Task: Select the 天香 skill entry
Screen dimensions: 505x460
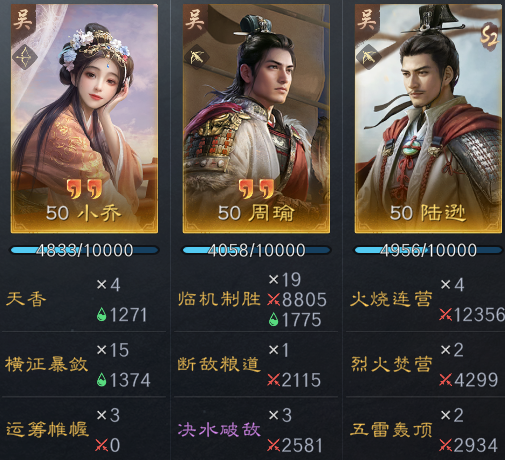Action: pyautogui.click(x=27, y=299)
